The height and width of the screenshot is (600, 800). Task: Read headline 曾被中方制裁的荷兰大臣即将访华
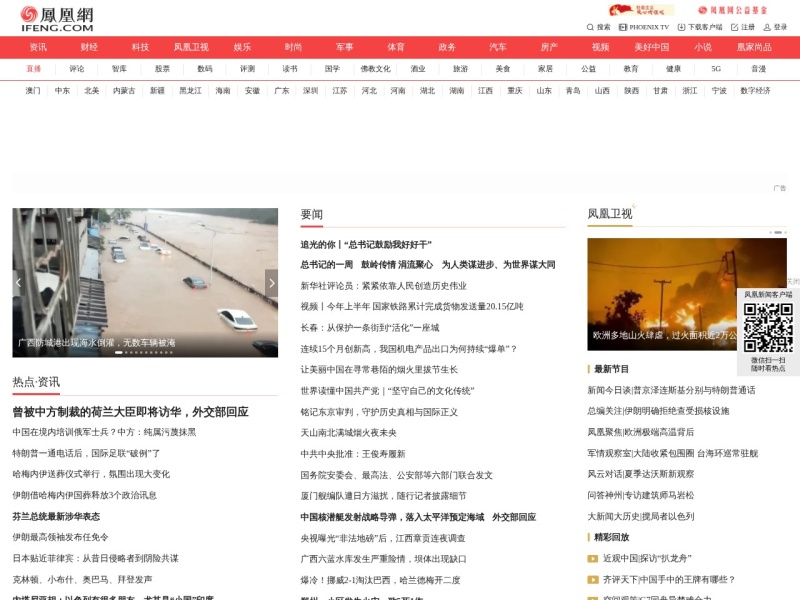(x=130, y=412)
